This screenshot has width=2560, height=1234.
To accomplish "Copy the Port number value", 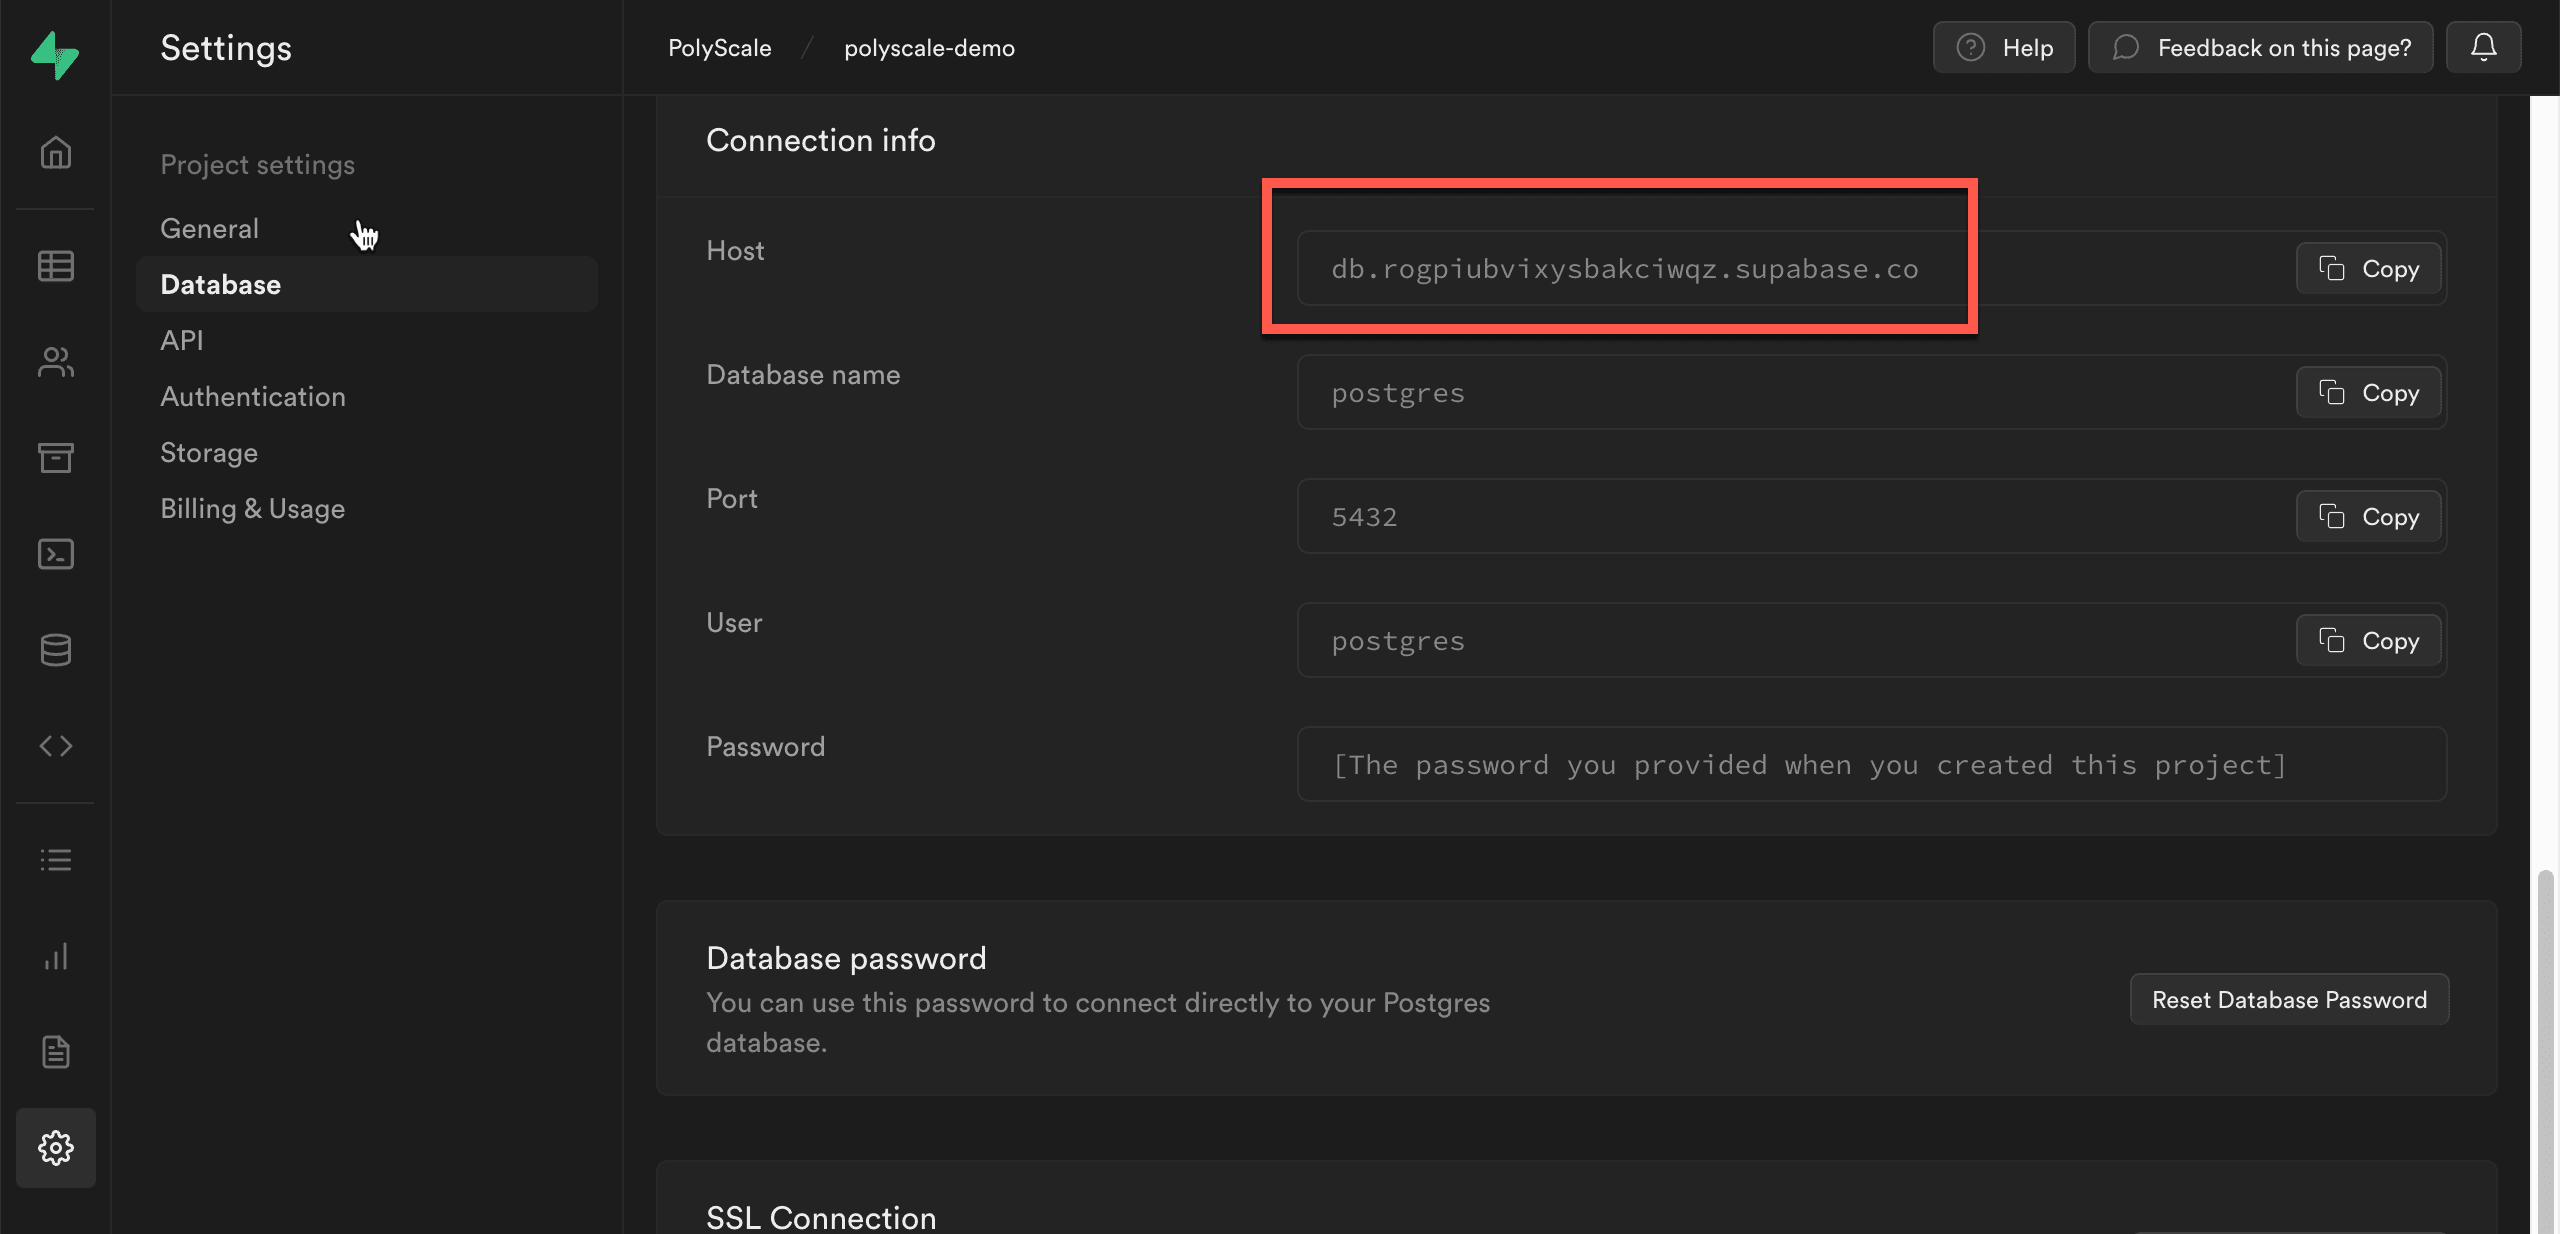I will (2369, 516).
